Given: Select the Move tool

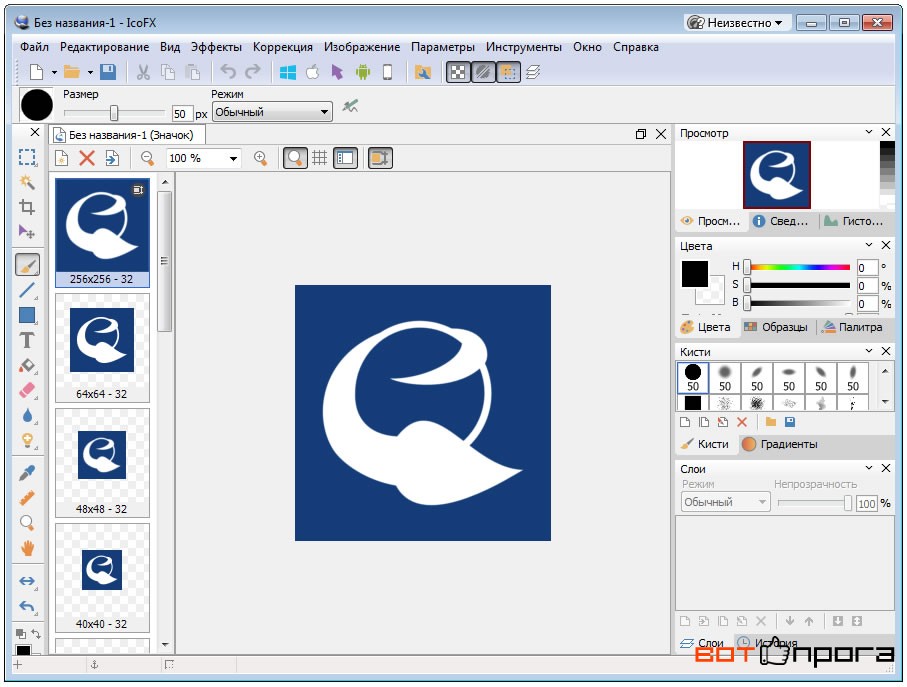Looking at the screenshot, I should (27, 232).
